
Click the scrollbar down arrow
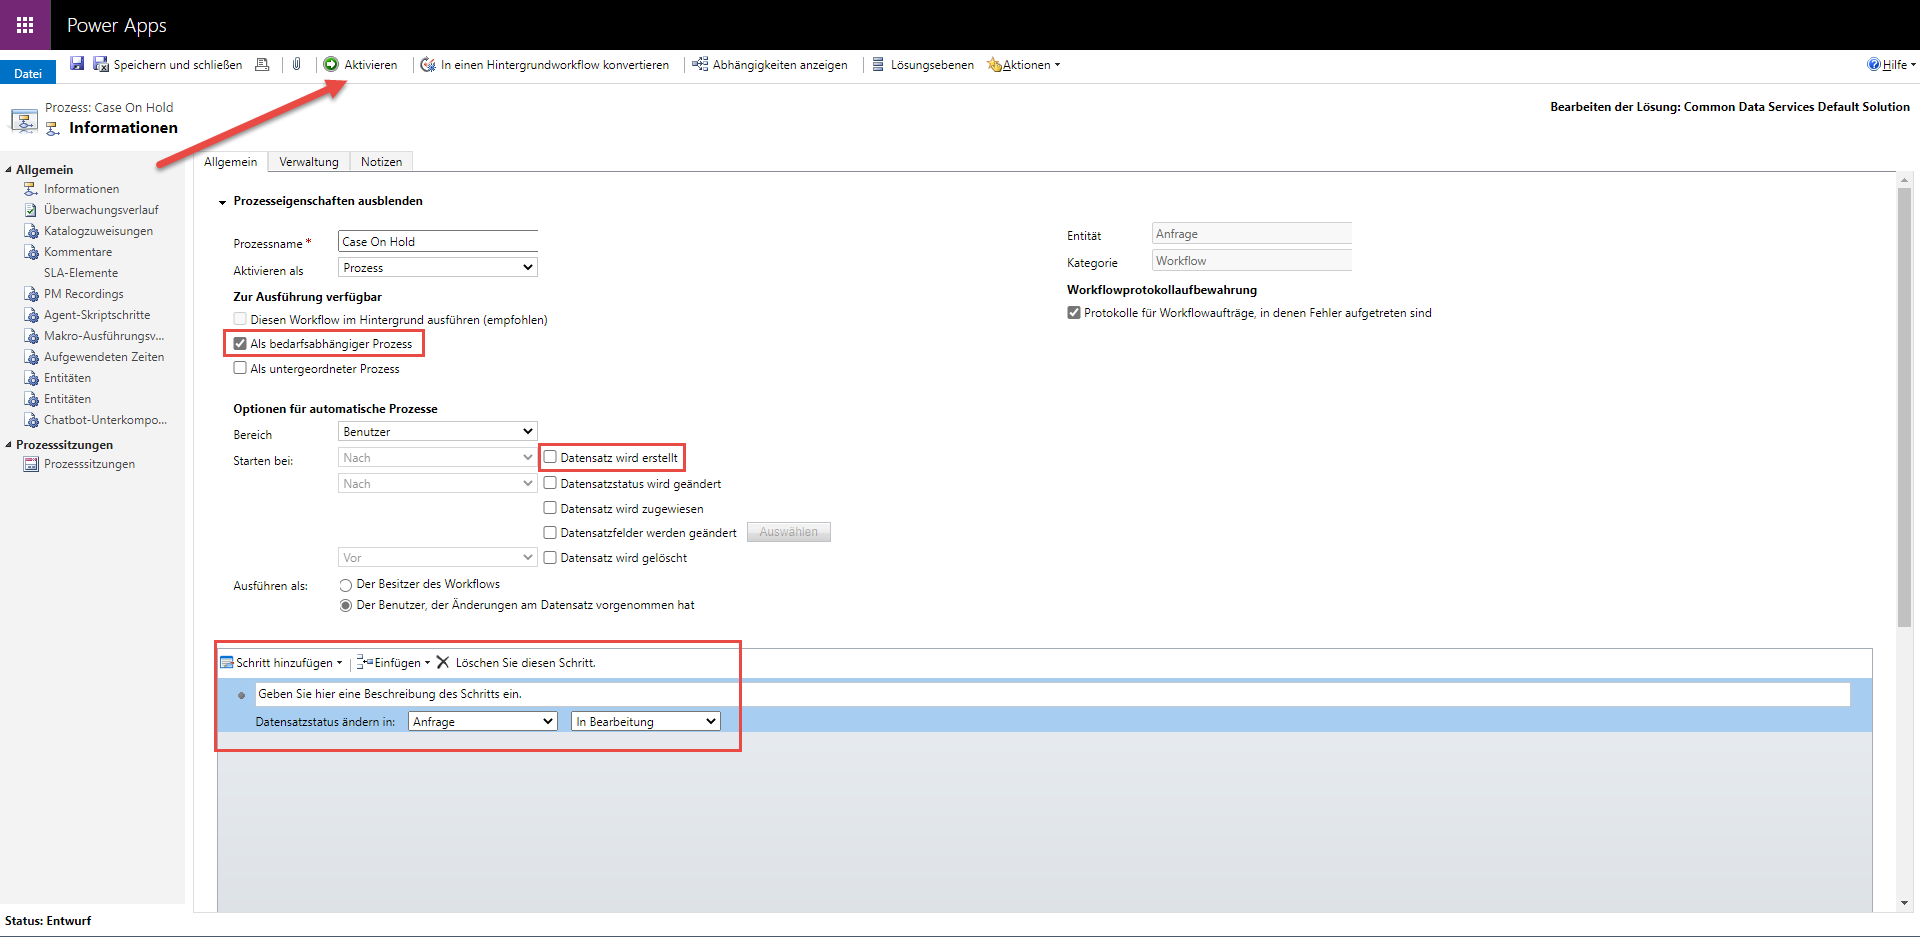pyautogui.click(x=1905, y=903)
